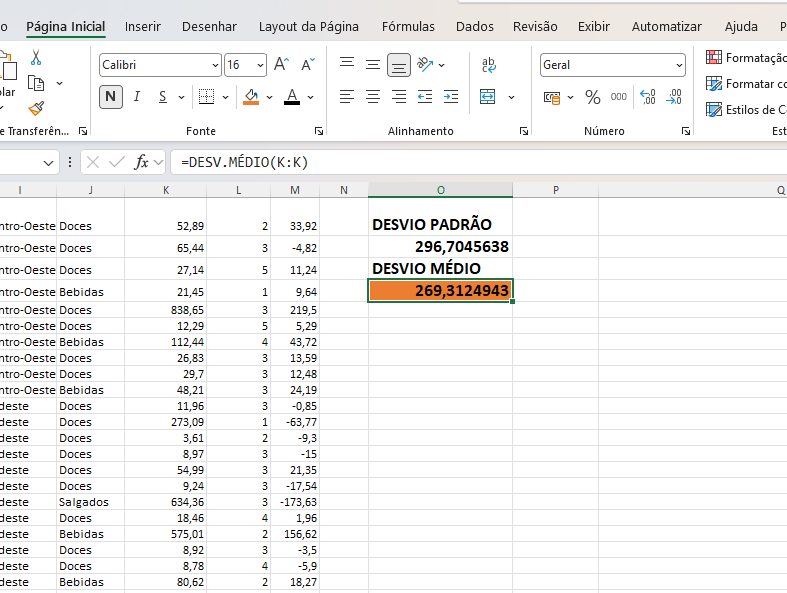Open Conditional Formatting (Formatação)
This screenshot has height=593, width=787.
746,58
